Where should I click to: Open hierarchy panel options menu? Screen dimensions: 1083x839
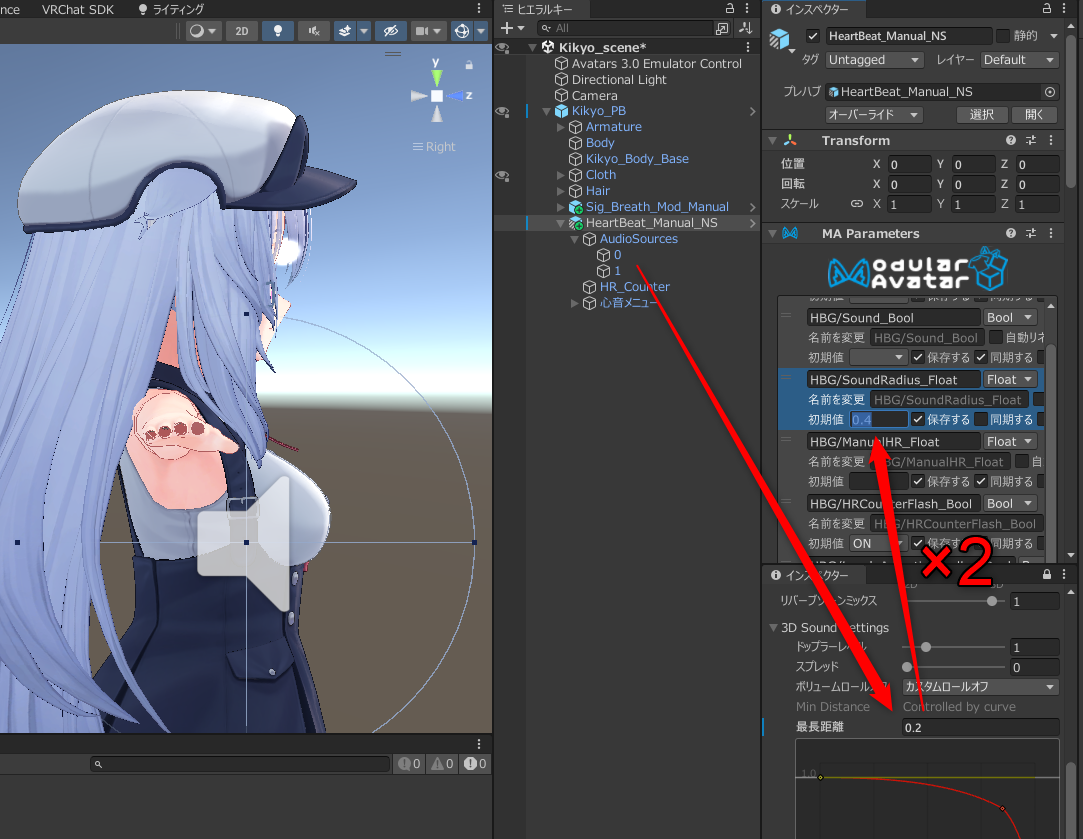click(747, 8)
